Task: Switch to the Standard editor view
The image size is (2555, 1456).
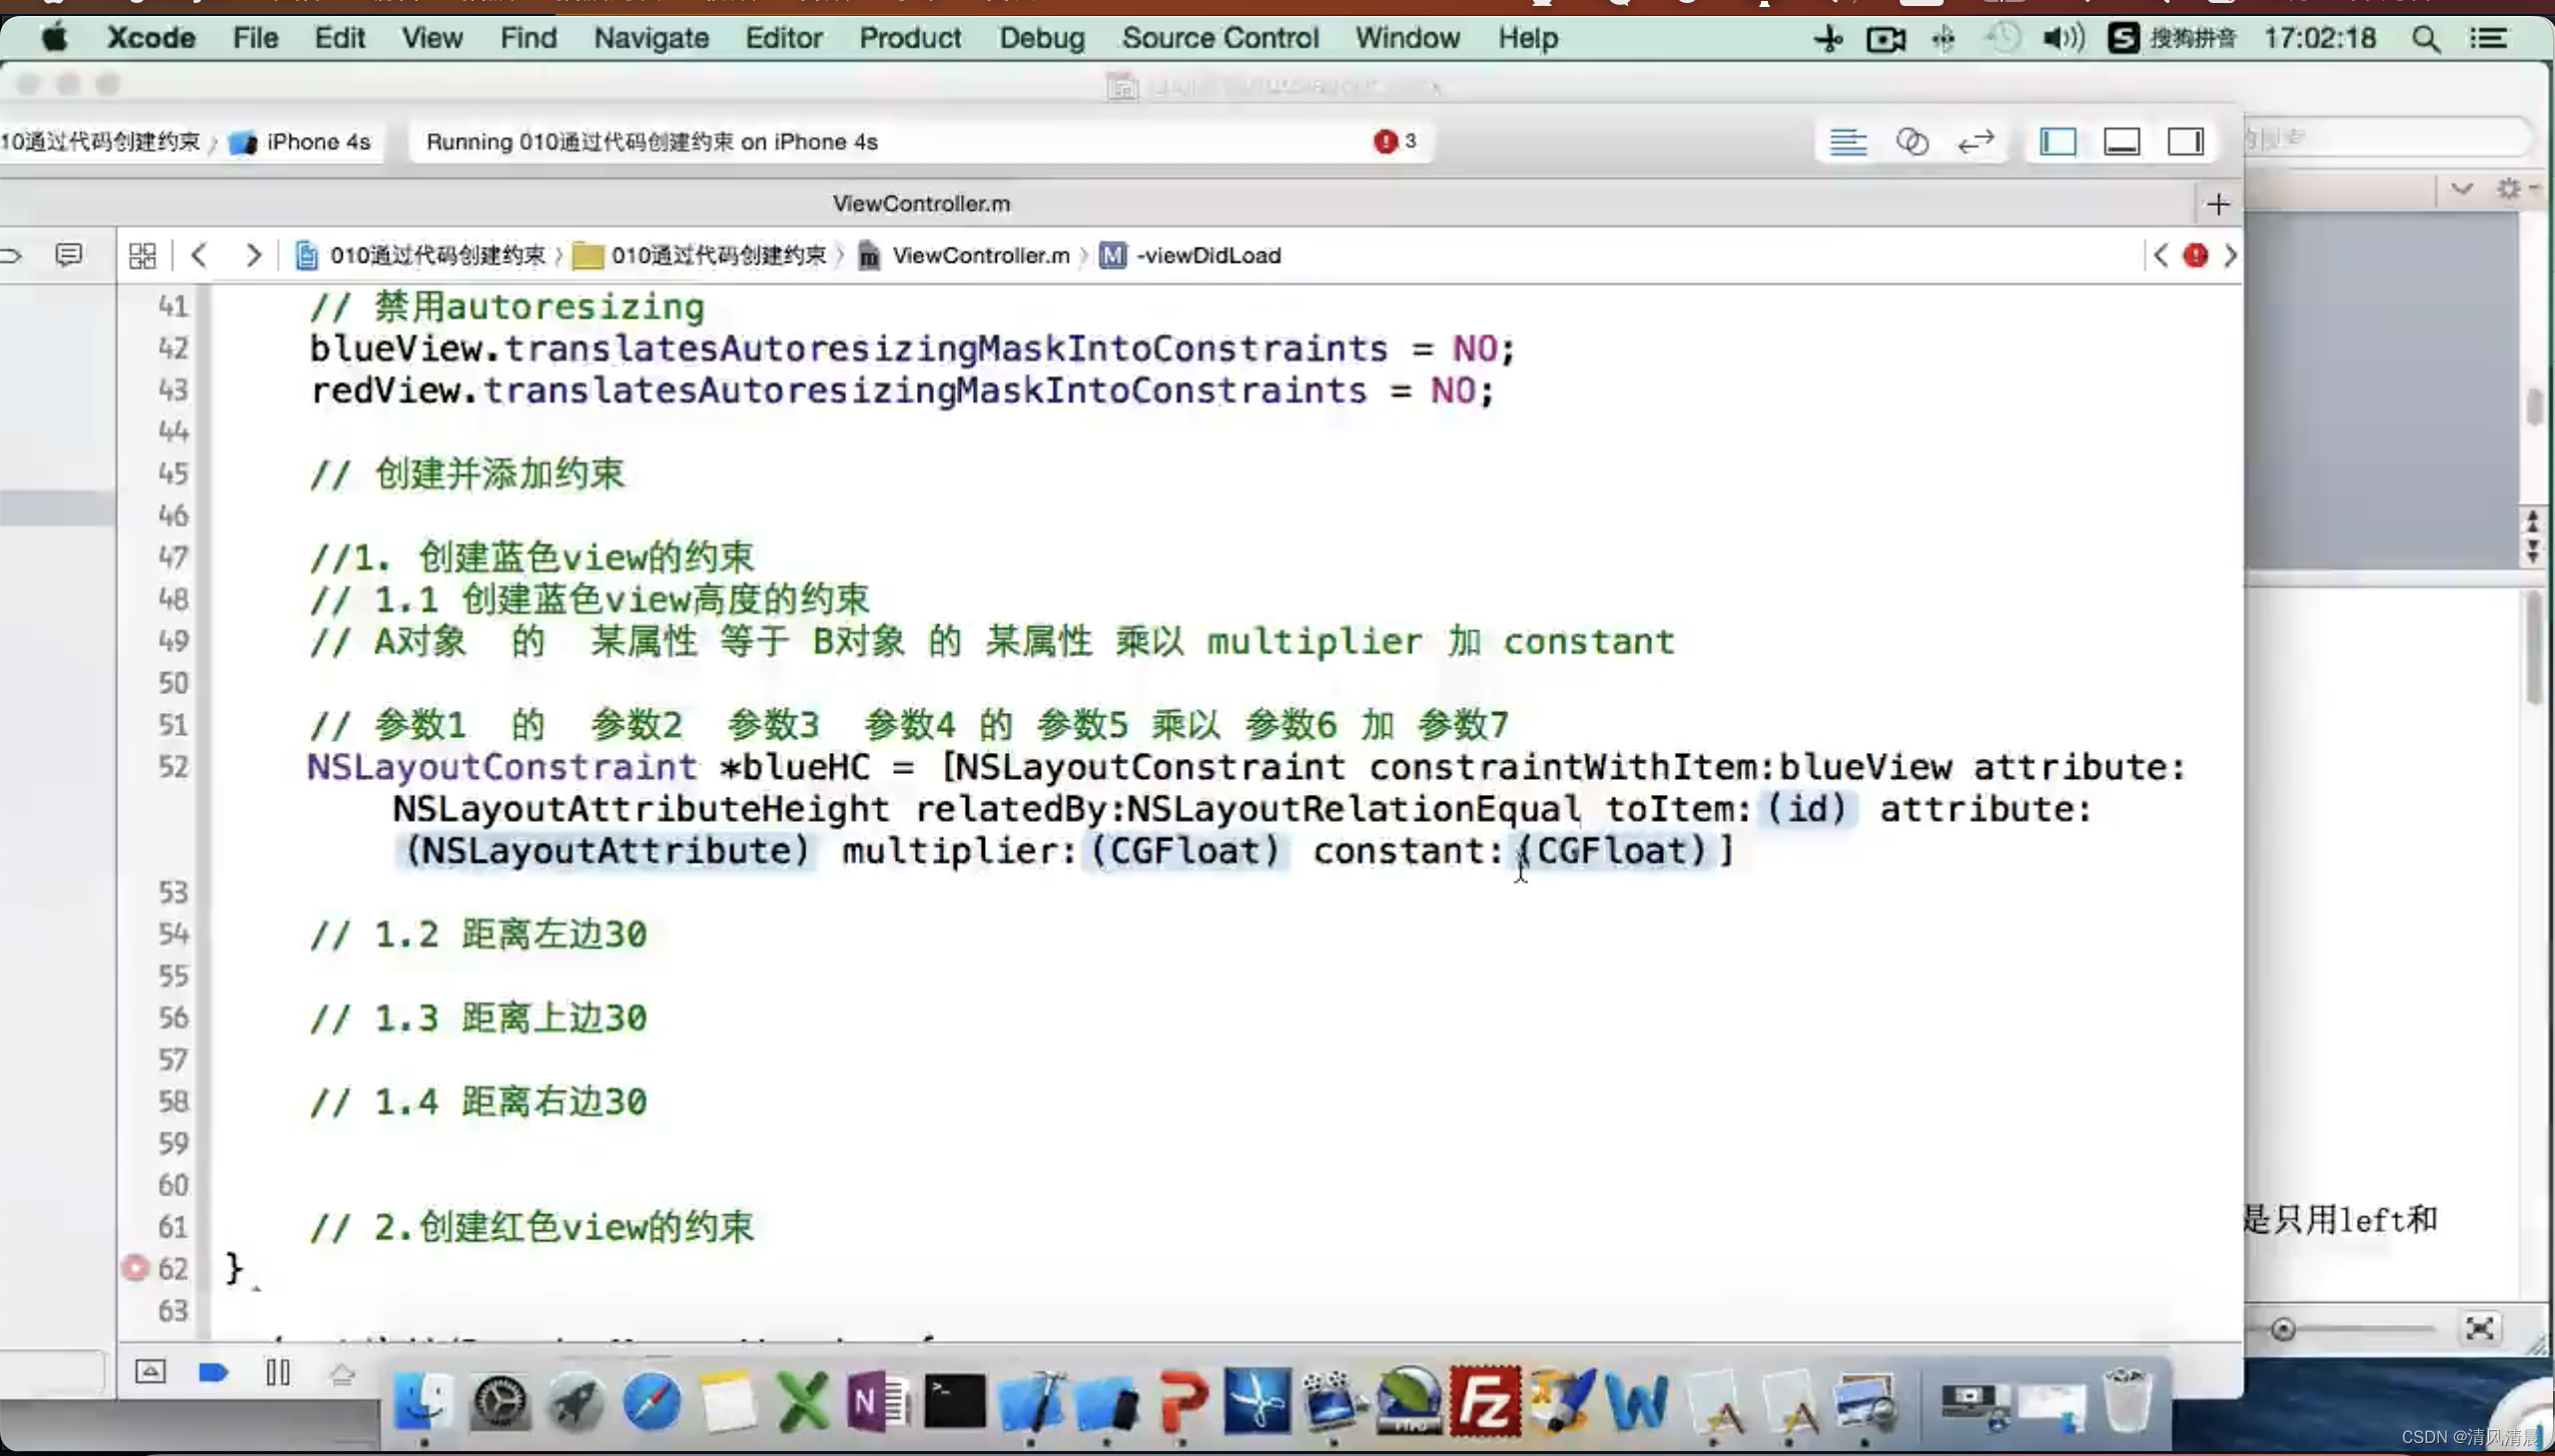Action: tap(1847, 142)
